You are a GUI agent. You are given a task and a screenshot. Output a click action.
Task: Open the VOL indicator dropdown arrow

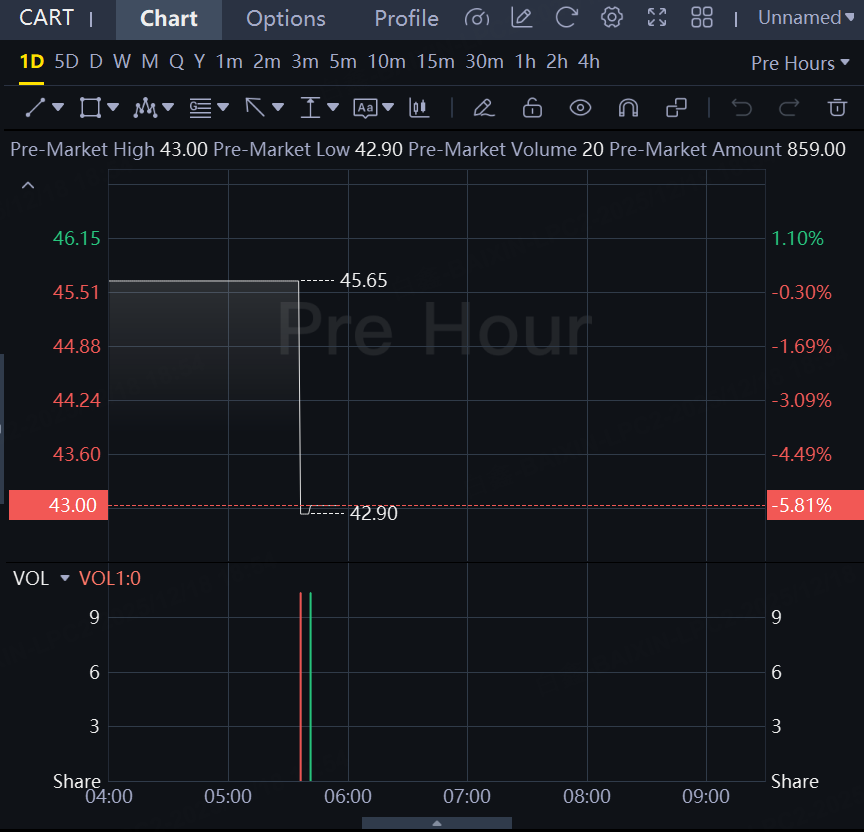pyautogui.click(x=65, y=578)
